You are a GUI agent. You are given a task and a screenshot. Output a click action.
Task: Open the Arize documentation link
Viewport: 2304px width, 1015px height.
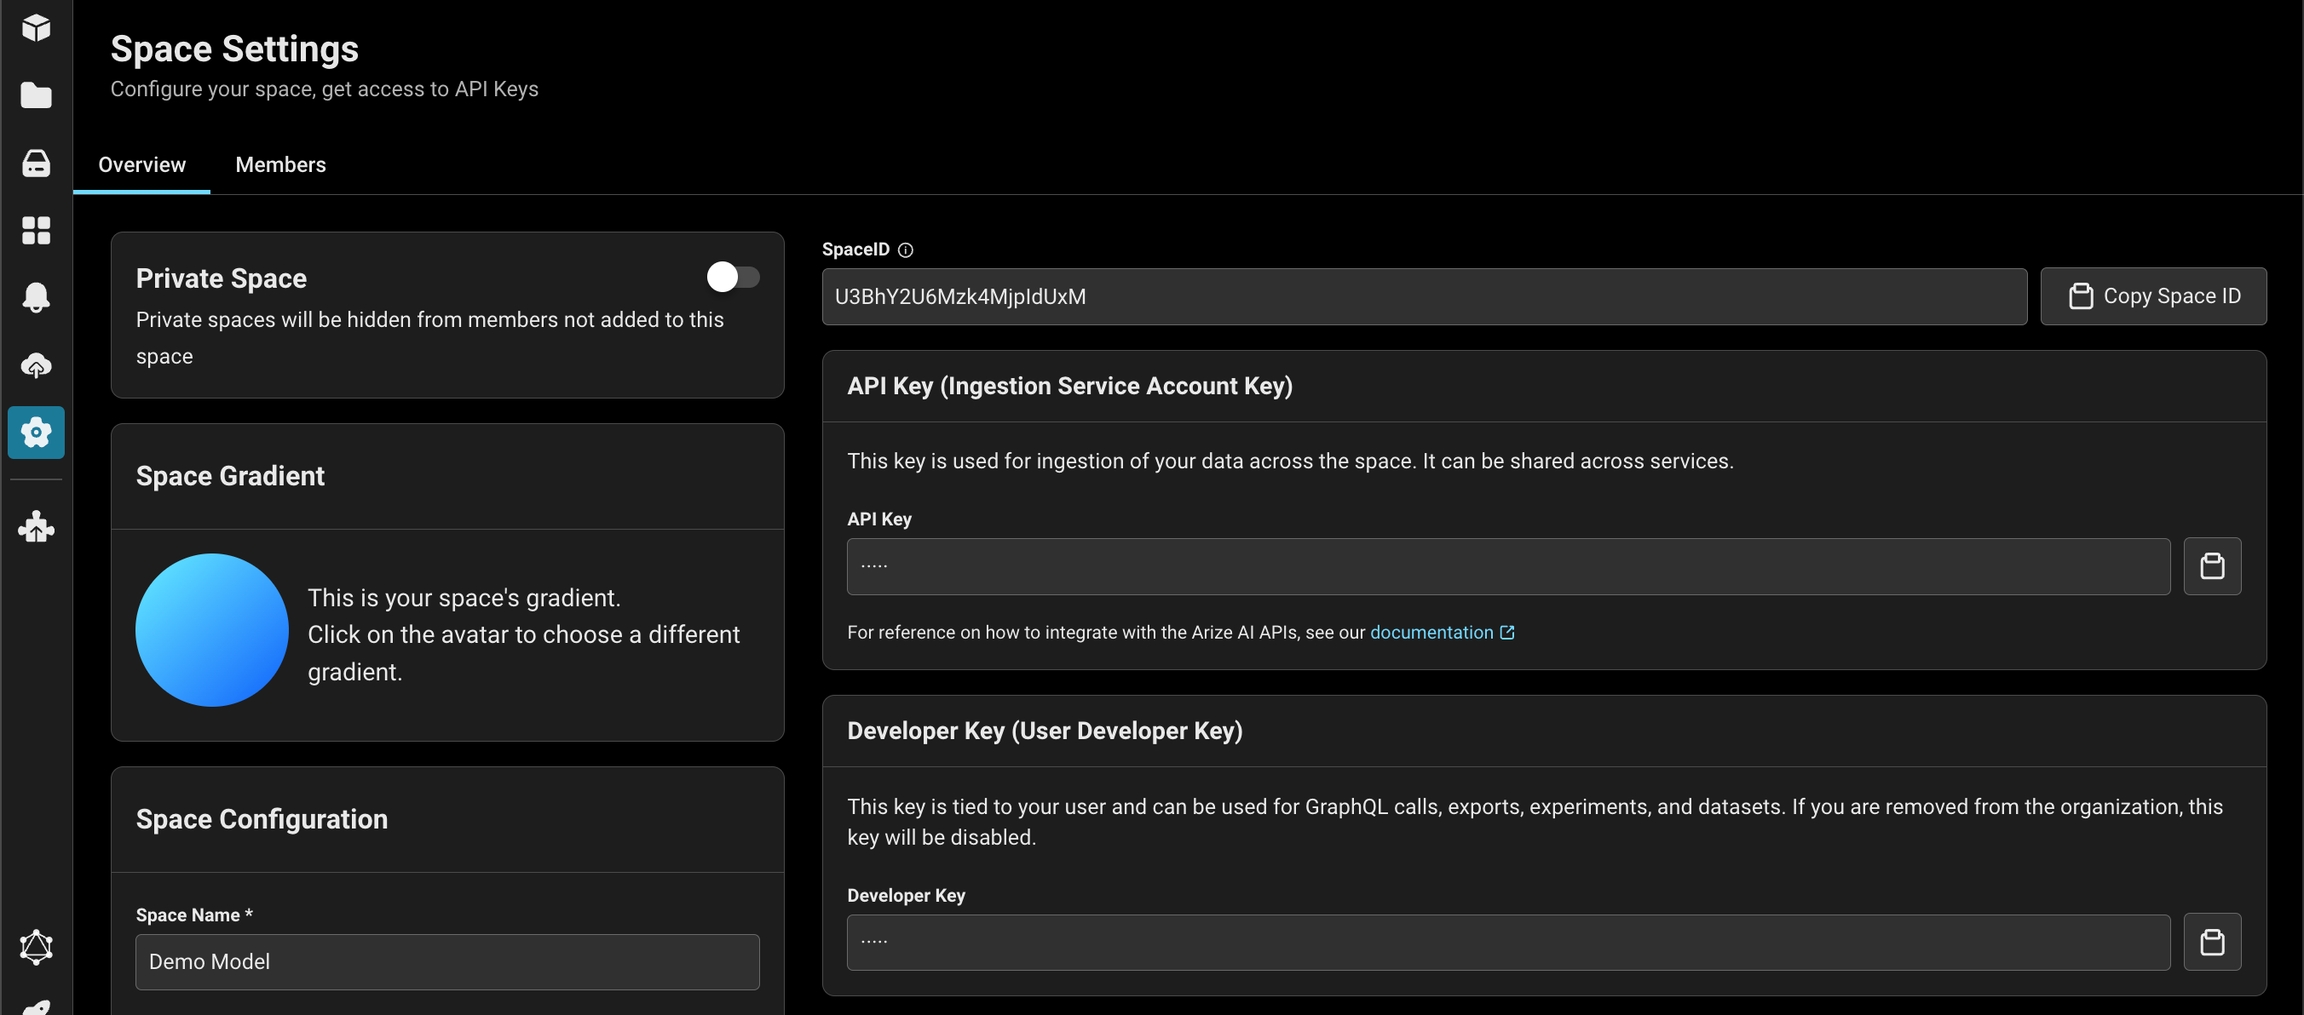1431,632
